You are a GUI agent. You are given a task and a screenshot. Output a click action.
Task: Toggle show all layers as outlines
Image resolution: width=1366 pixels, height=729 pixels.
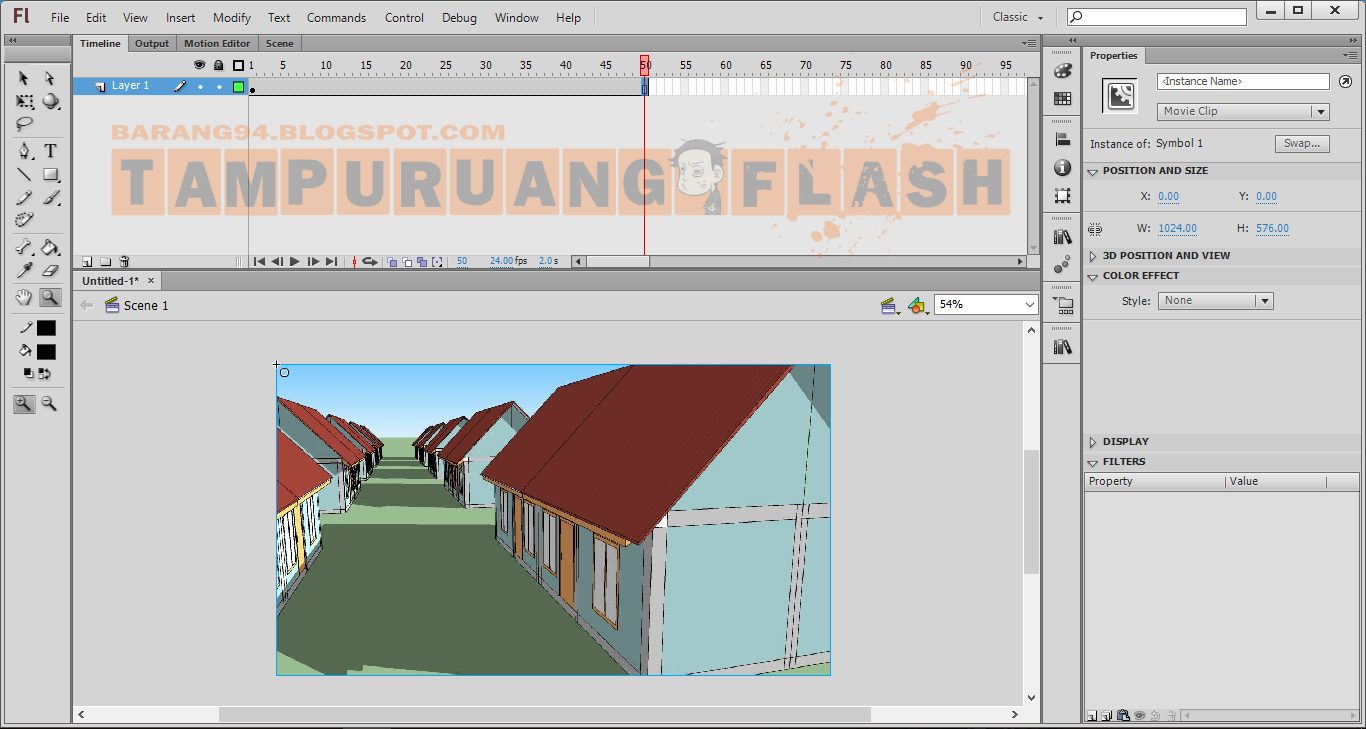[238, 66]
